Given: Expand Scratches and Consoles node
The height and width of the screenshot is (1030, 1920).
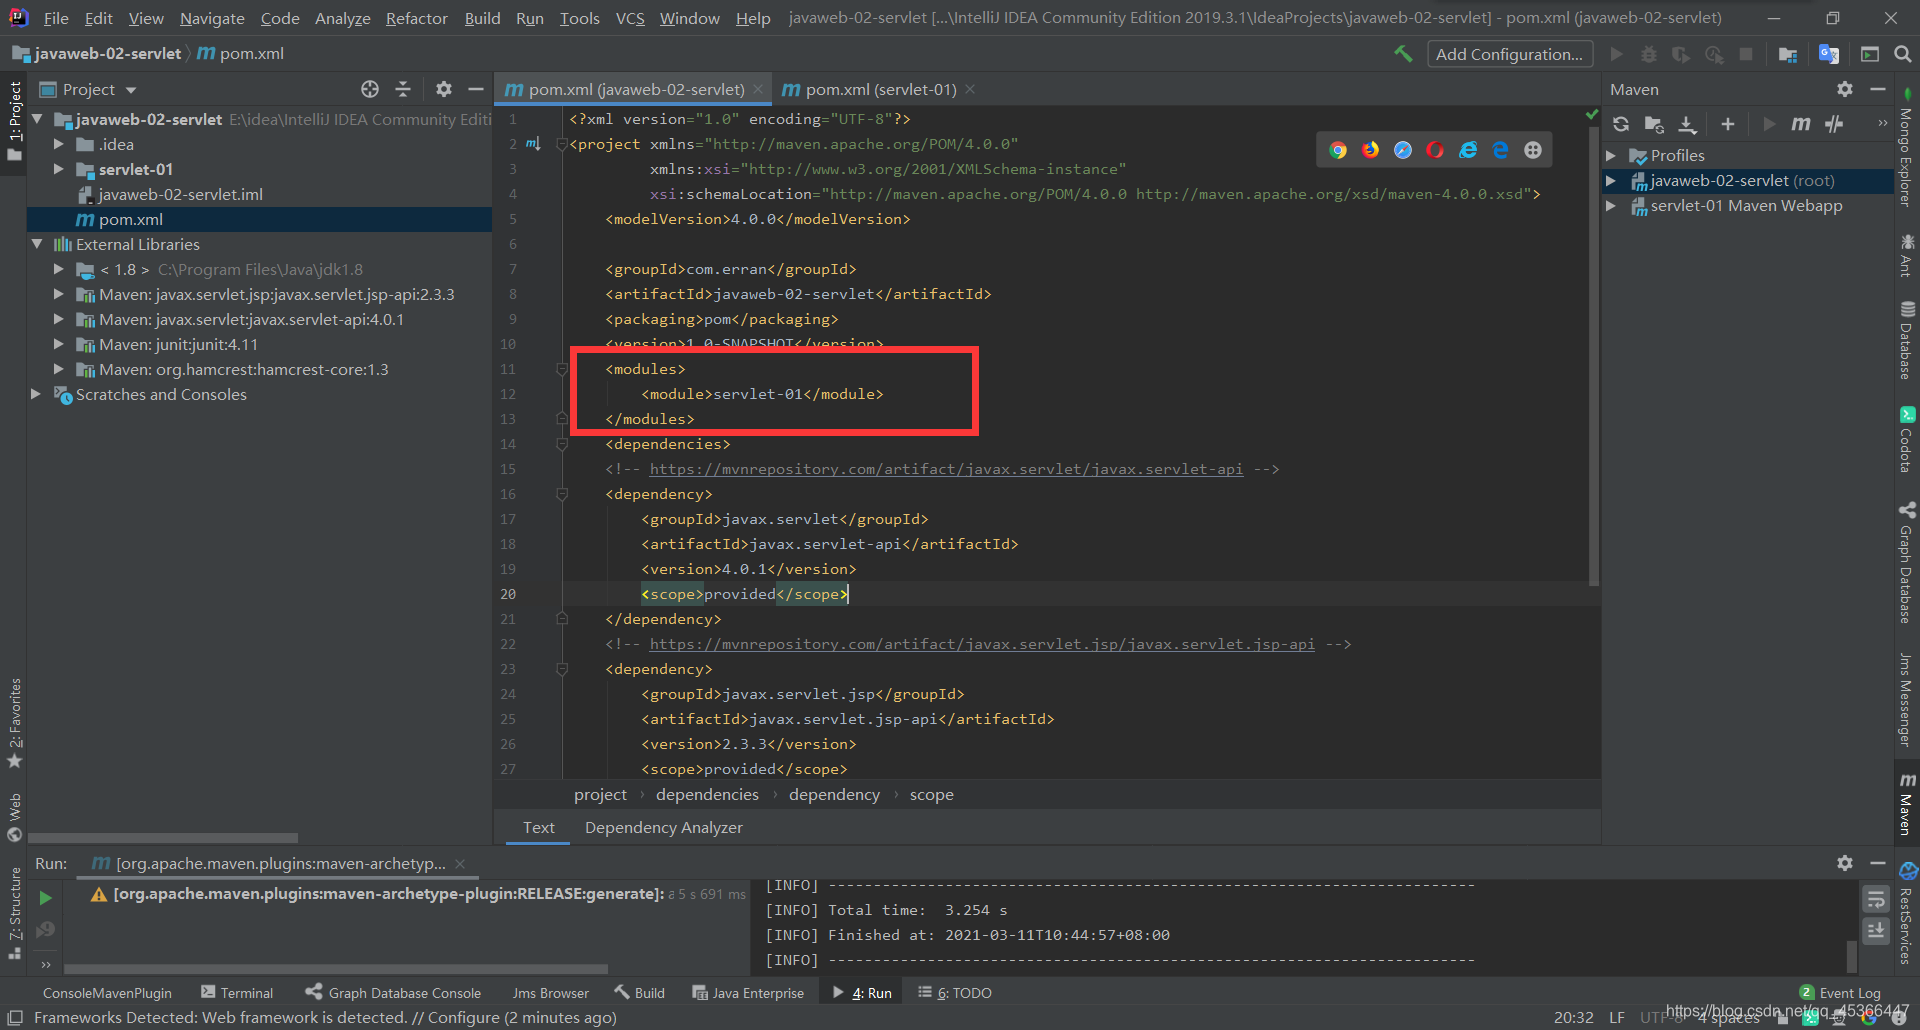Looking at the screenshot, I should pos(37,394).
